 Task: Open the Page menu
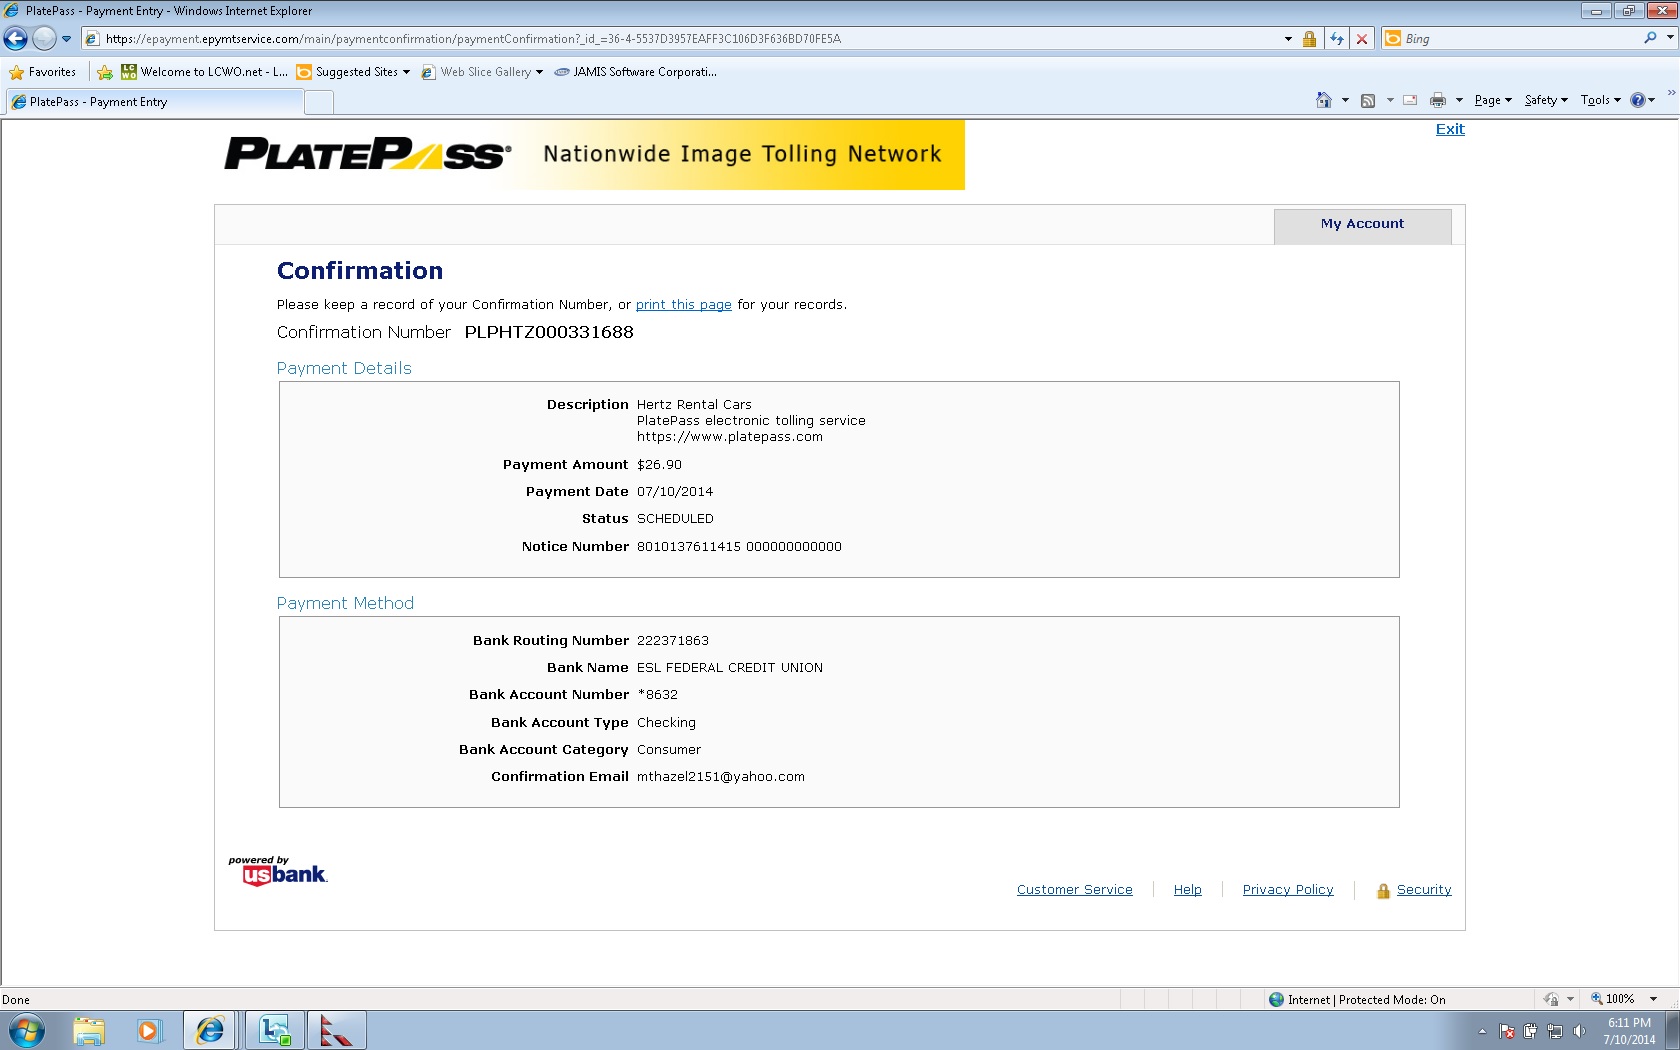(1493, 100)
